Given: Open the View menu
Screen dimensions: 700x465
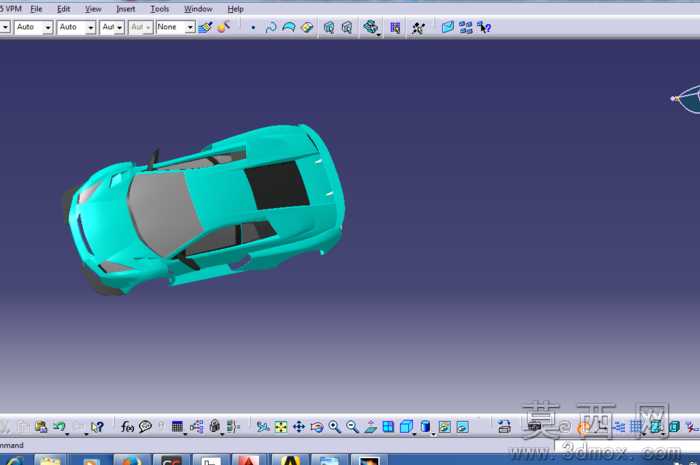Looking at the screenshot, I should [x=93, y=9].
